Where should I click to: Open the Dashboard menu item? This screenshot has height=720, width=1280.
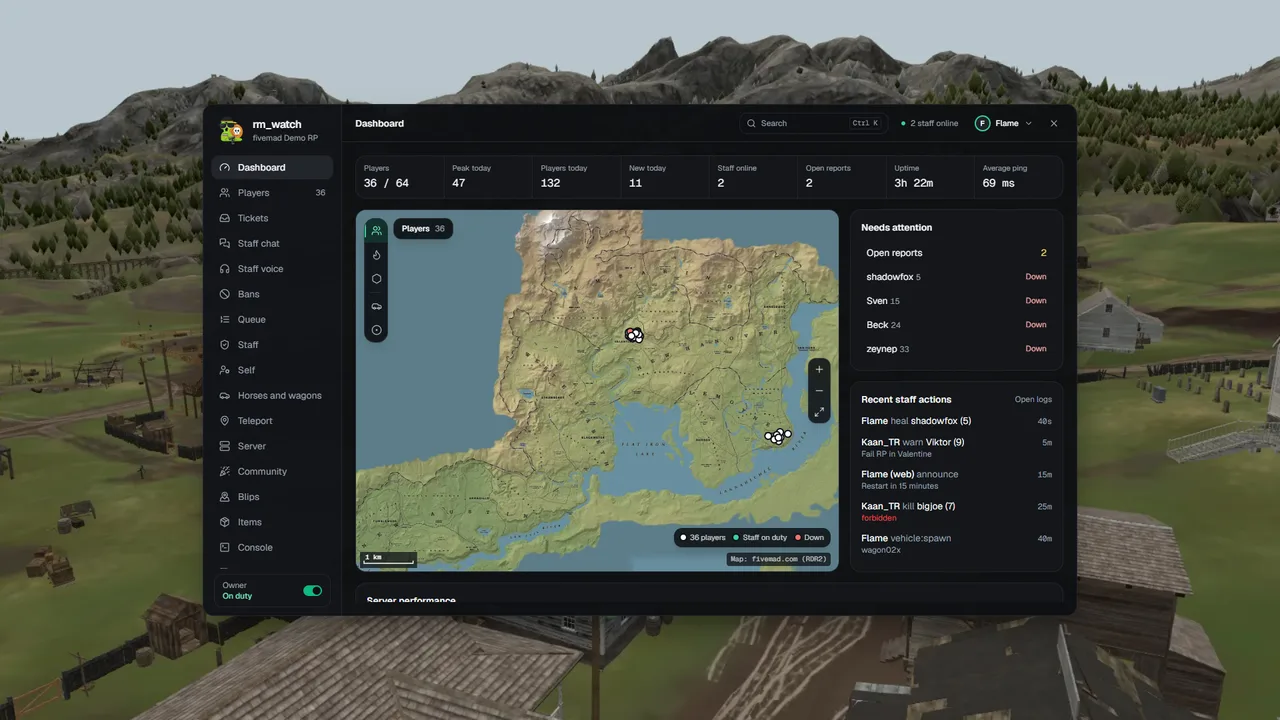273,167
